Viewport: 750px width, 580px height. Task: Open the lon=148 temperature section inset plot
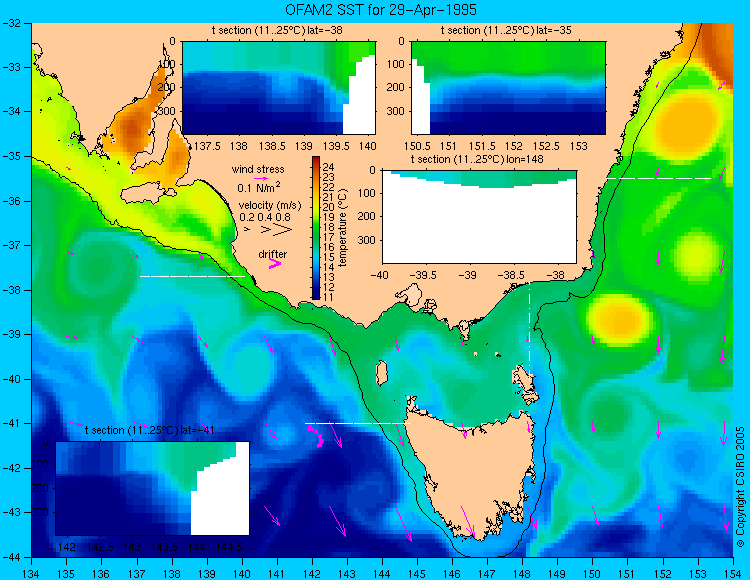[479, 217]
